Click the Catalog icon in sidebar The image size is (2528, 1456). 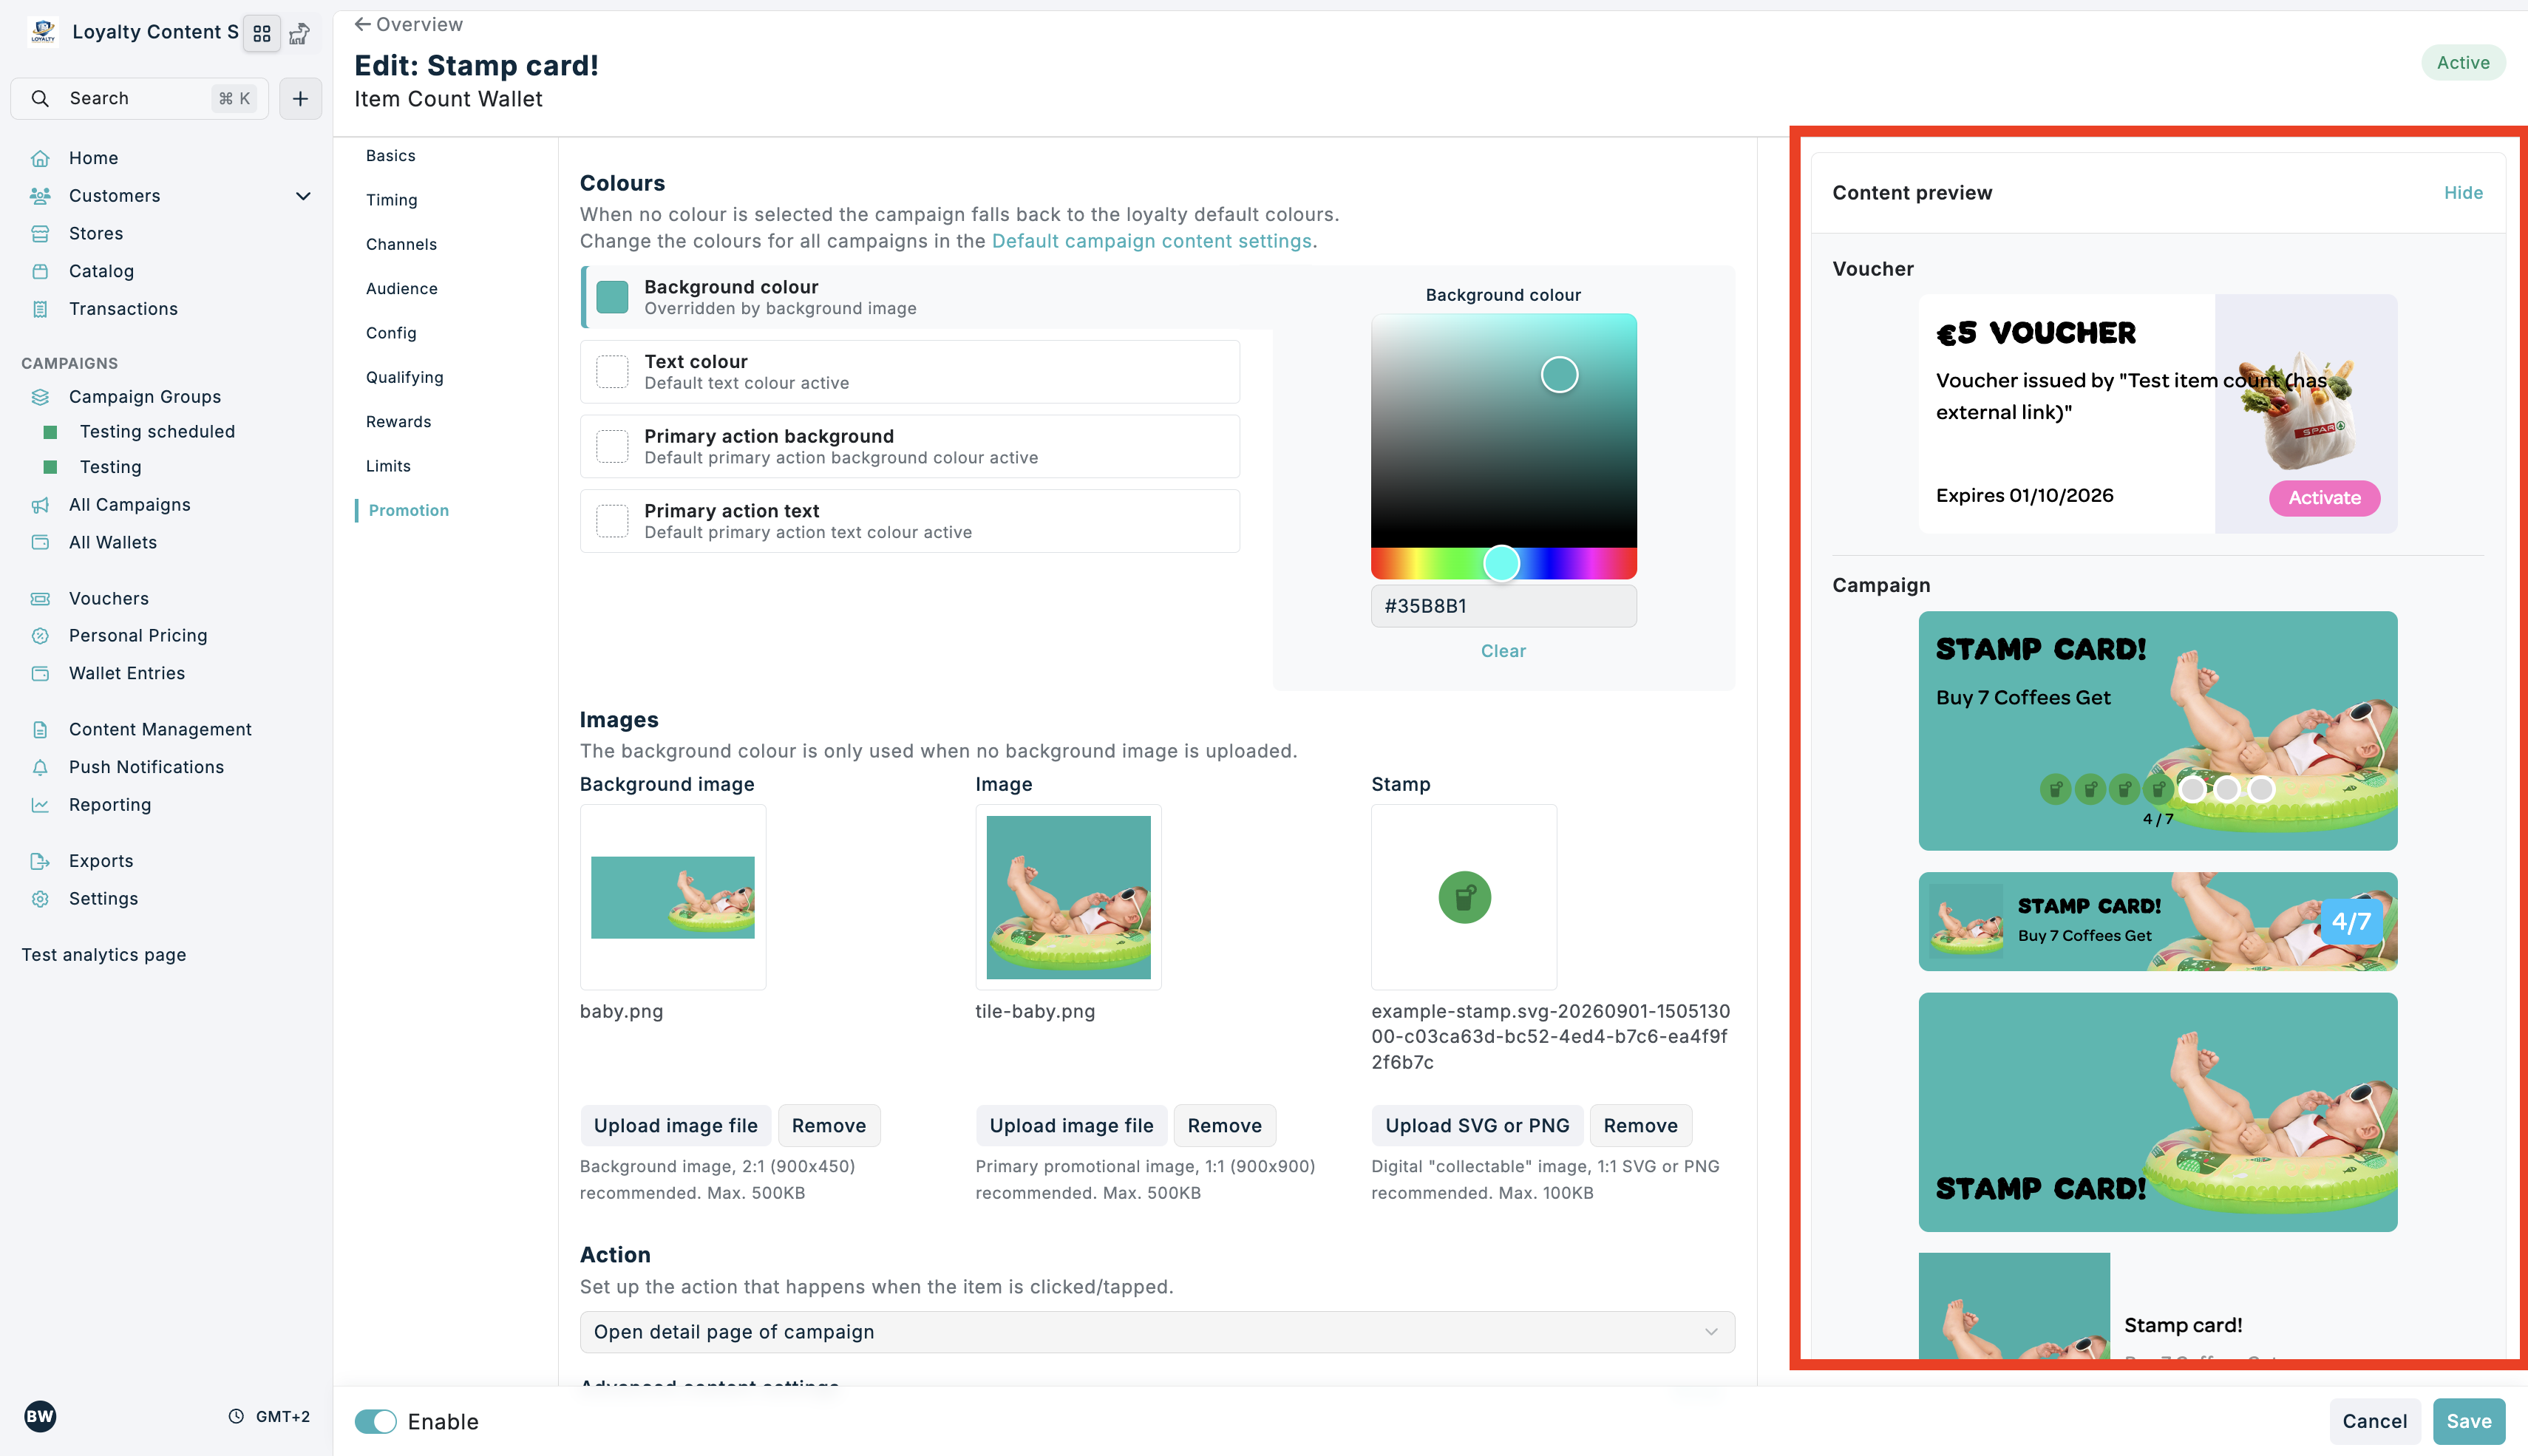coord(40,271)
